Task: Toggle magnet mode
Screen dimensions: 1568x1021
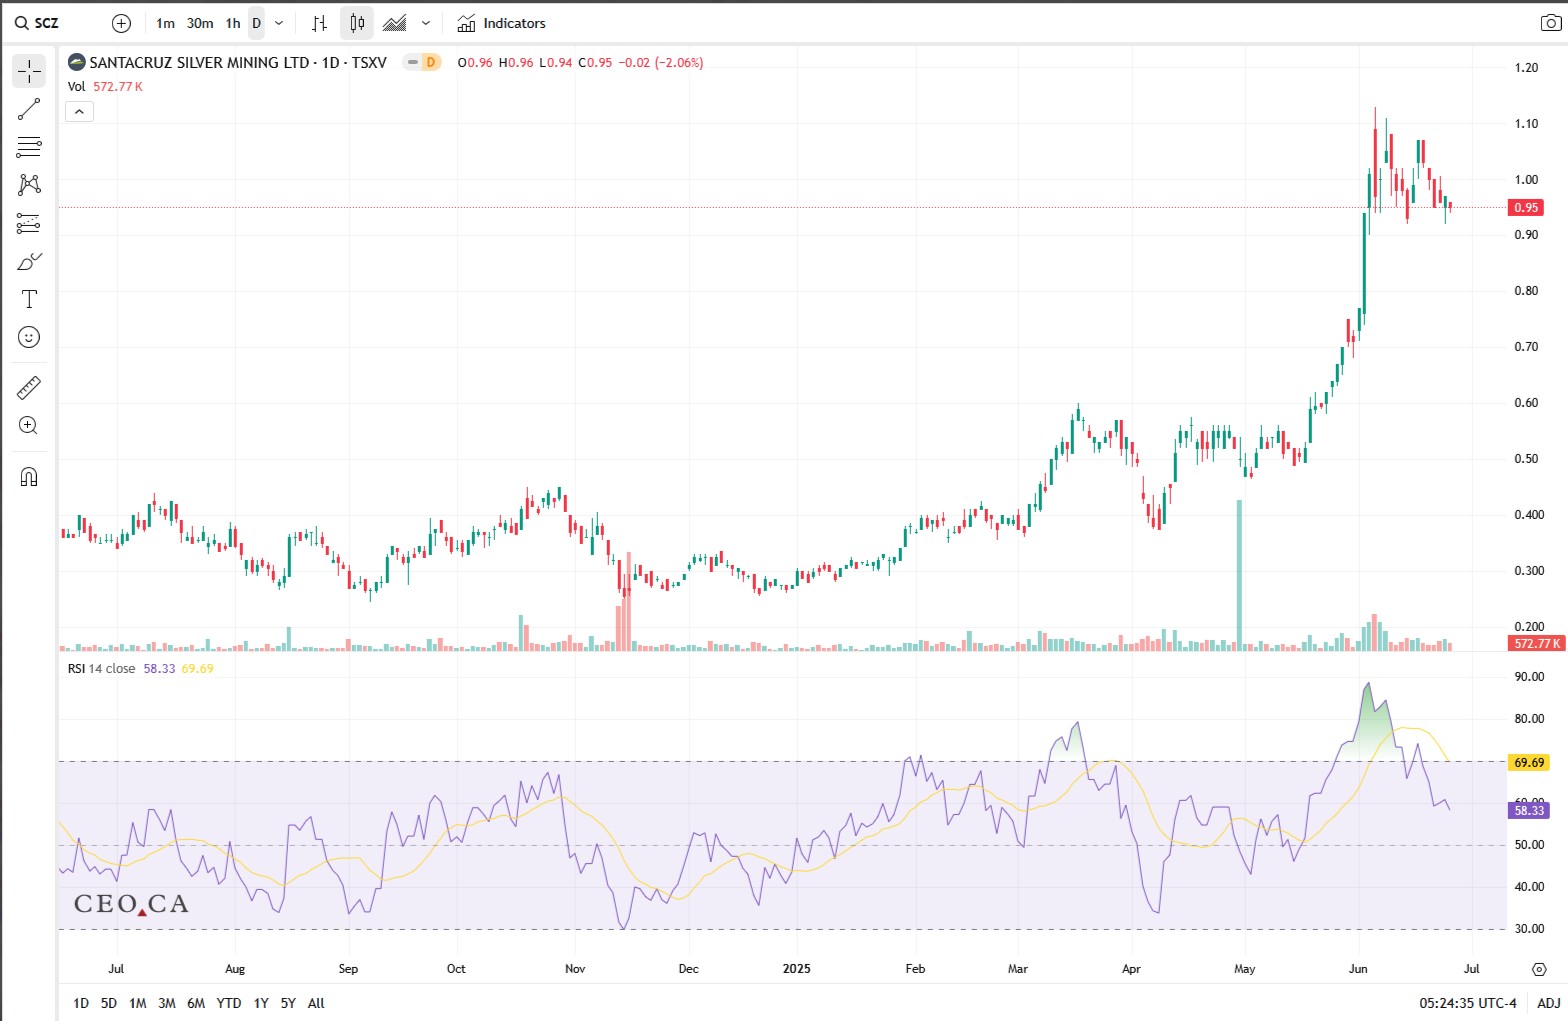Action: pyautogui.click(x=29, y=476)
